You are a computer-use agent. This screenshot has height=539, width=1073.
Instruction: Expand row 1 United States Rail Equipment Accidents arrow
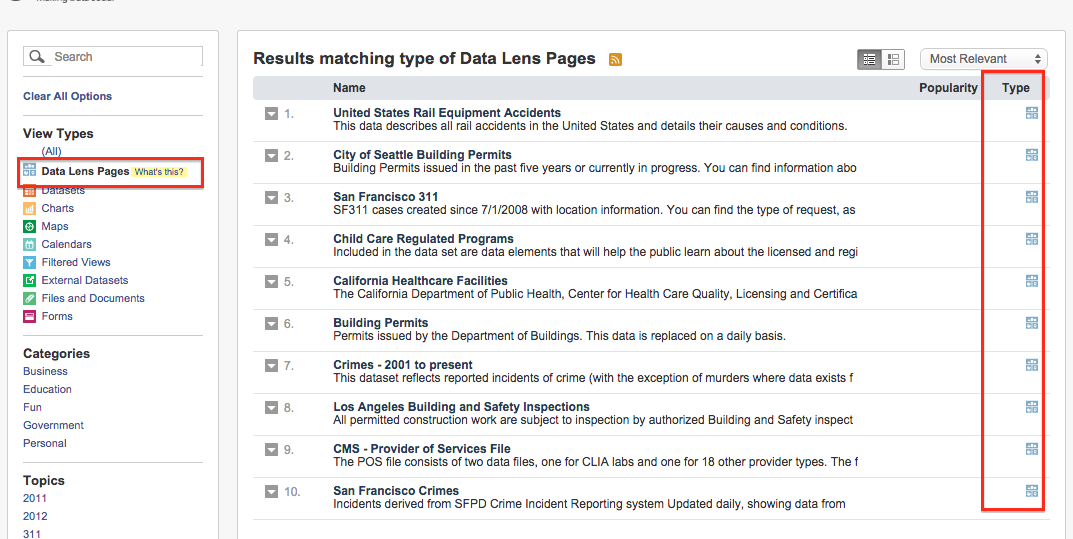(x=272, y=114)
